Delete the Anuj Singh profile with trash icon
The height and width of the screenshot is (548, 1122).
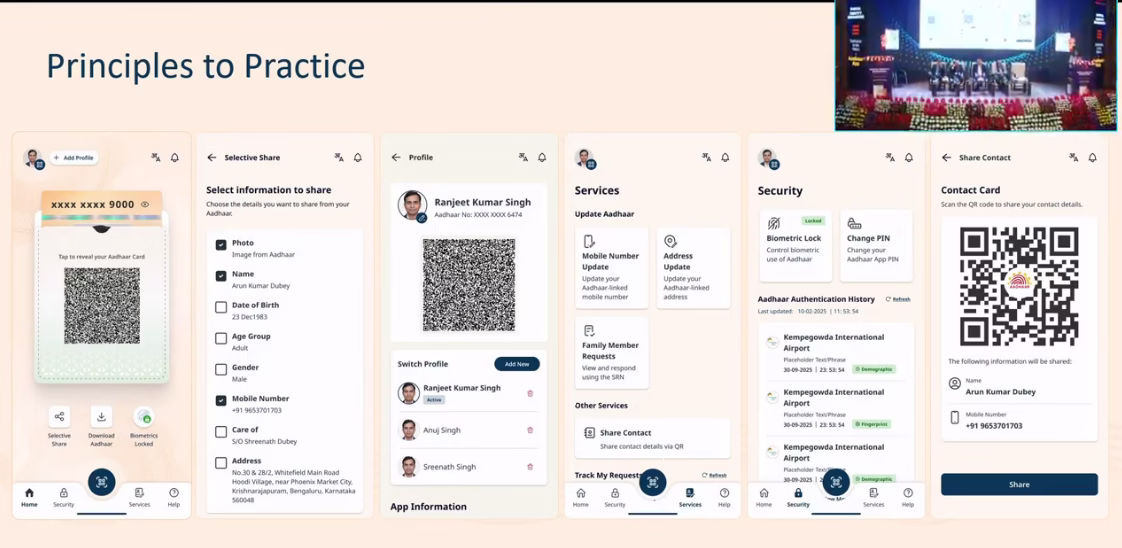tap(530, 430)
